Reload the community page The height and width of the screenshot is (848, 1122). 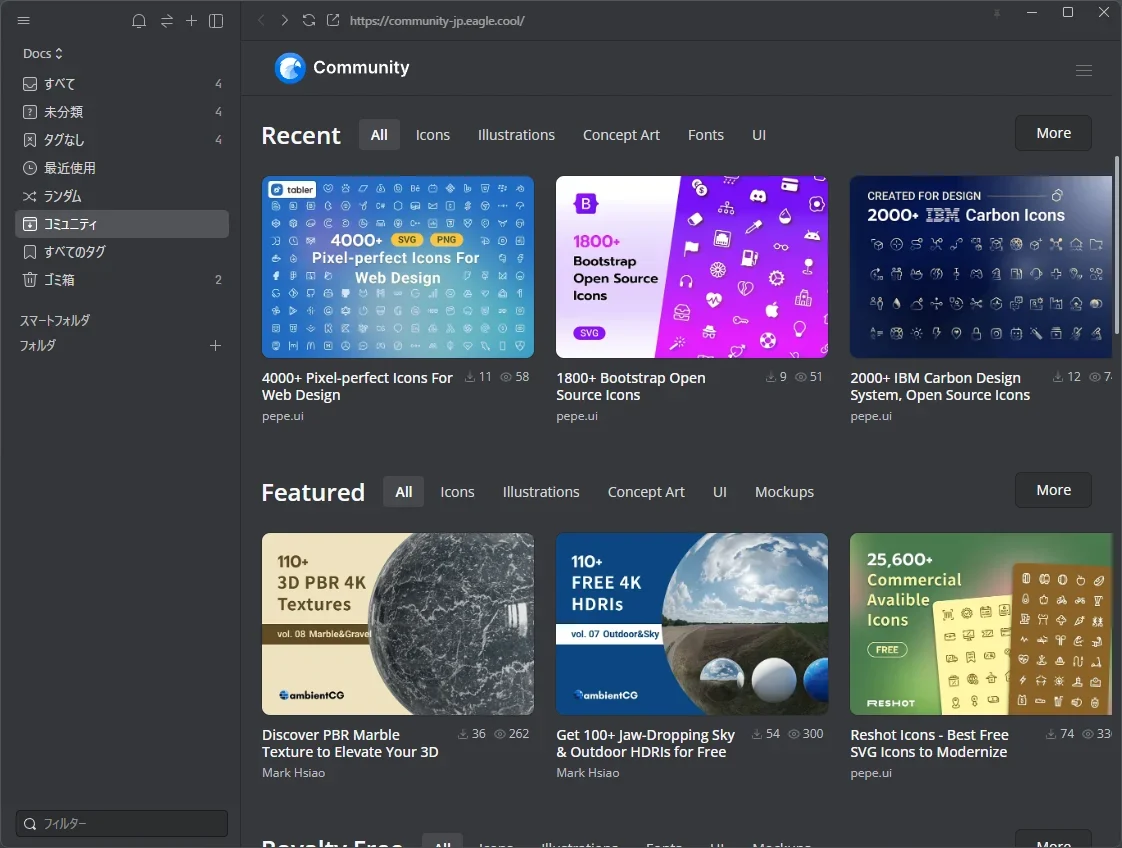(308, 20)
